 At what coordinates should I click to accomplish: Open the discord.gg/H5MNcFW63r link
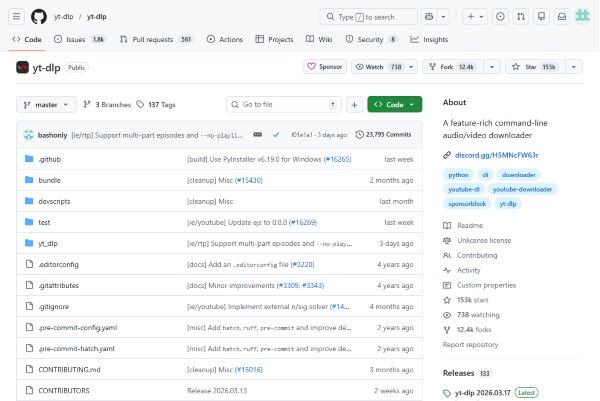pyautogui.click(x=495, y=155)
